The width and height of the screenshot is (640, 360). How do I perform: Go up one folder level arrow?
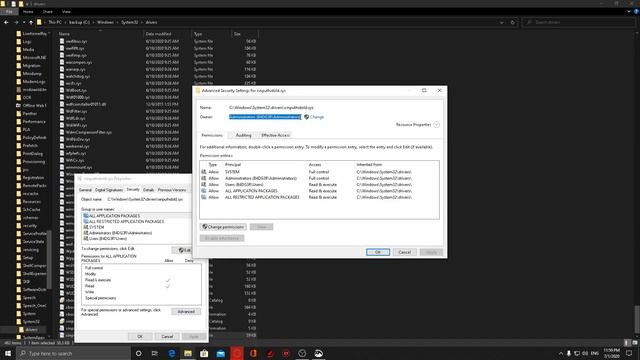coord(31,22)
